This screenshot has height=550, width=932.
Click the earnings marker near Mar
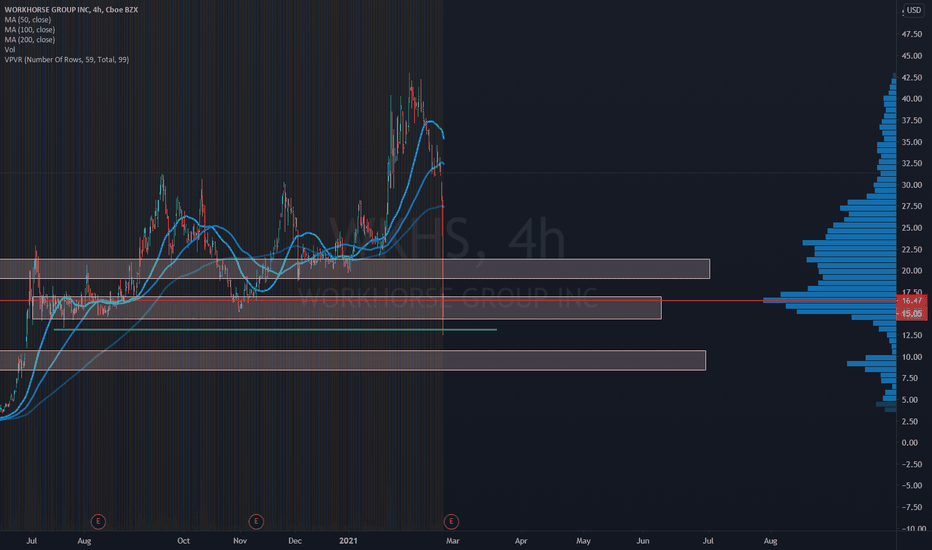click(x=451, y=521)
